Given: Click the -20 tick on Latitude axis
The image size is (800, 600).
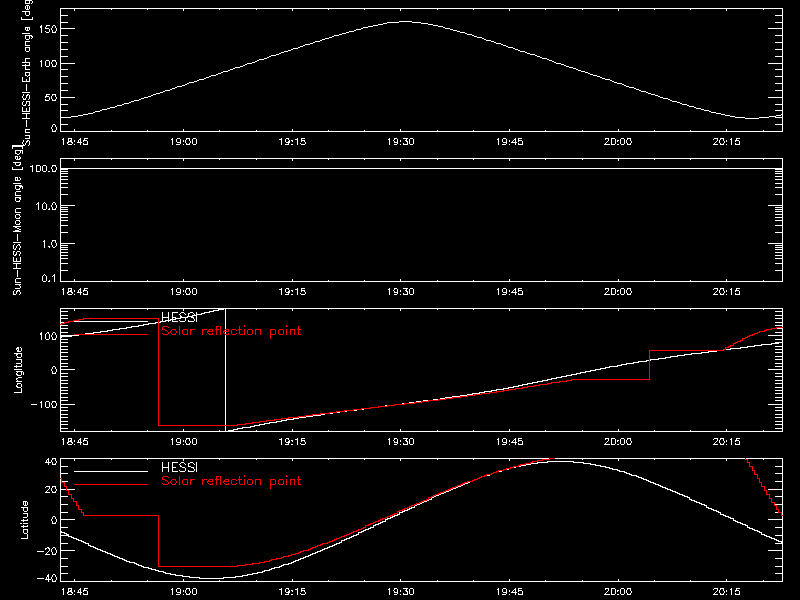Looking at the screenshot, I should 47,551.
